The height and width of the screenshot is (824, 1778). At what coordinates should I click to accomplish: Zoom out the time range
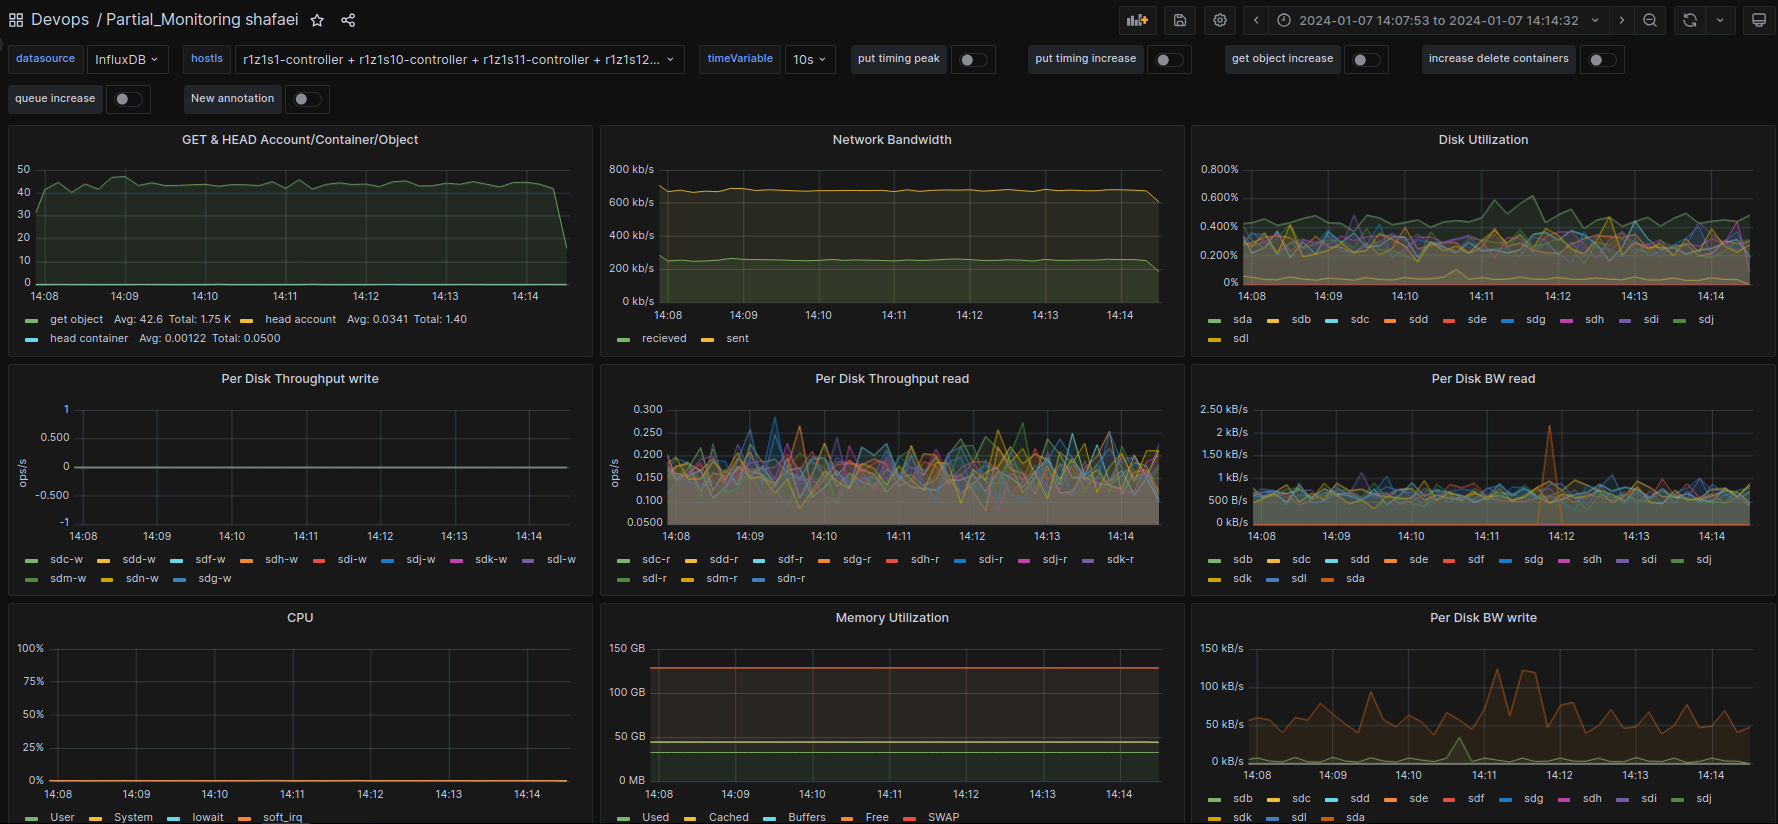[1650, 20]
